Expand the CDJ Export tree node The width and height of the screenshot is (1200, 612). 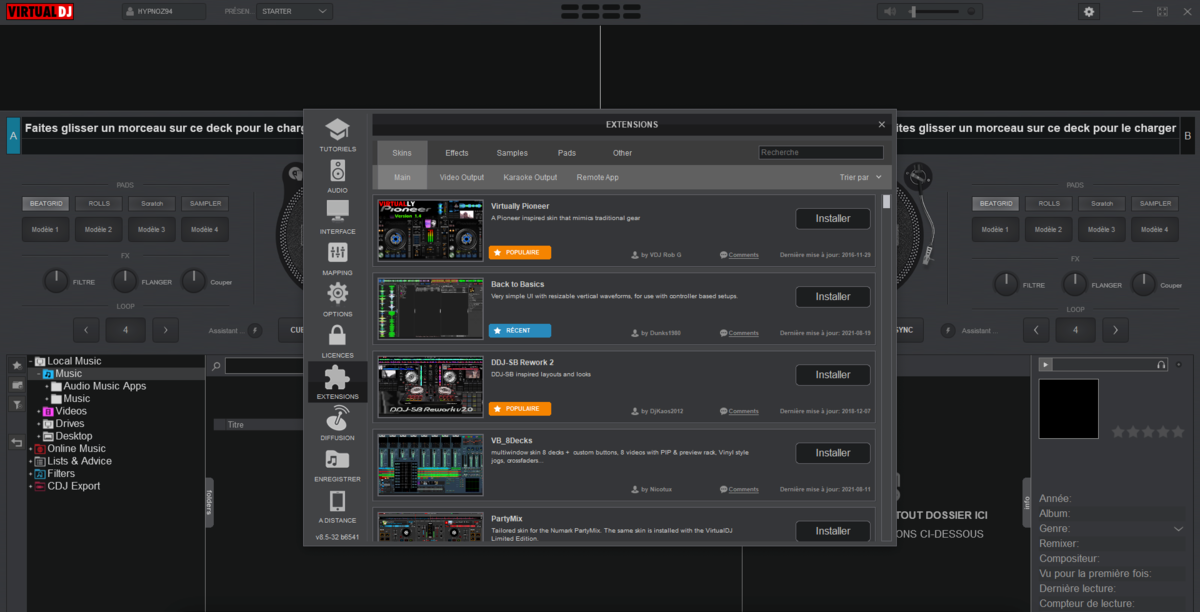(30, 486)
